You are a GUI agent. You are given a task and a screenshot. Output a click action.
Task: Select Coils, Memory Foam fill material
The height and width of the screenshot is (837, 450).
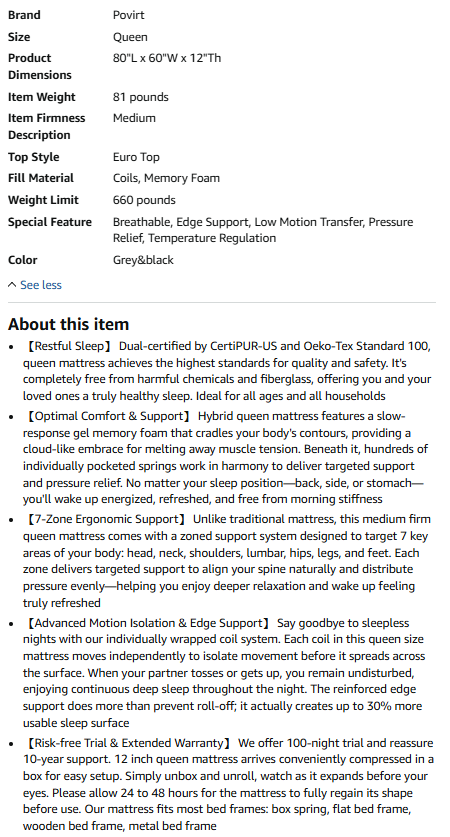click(166, 178)
